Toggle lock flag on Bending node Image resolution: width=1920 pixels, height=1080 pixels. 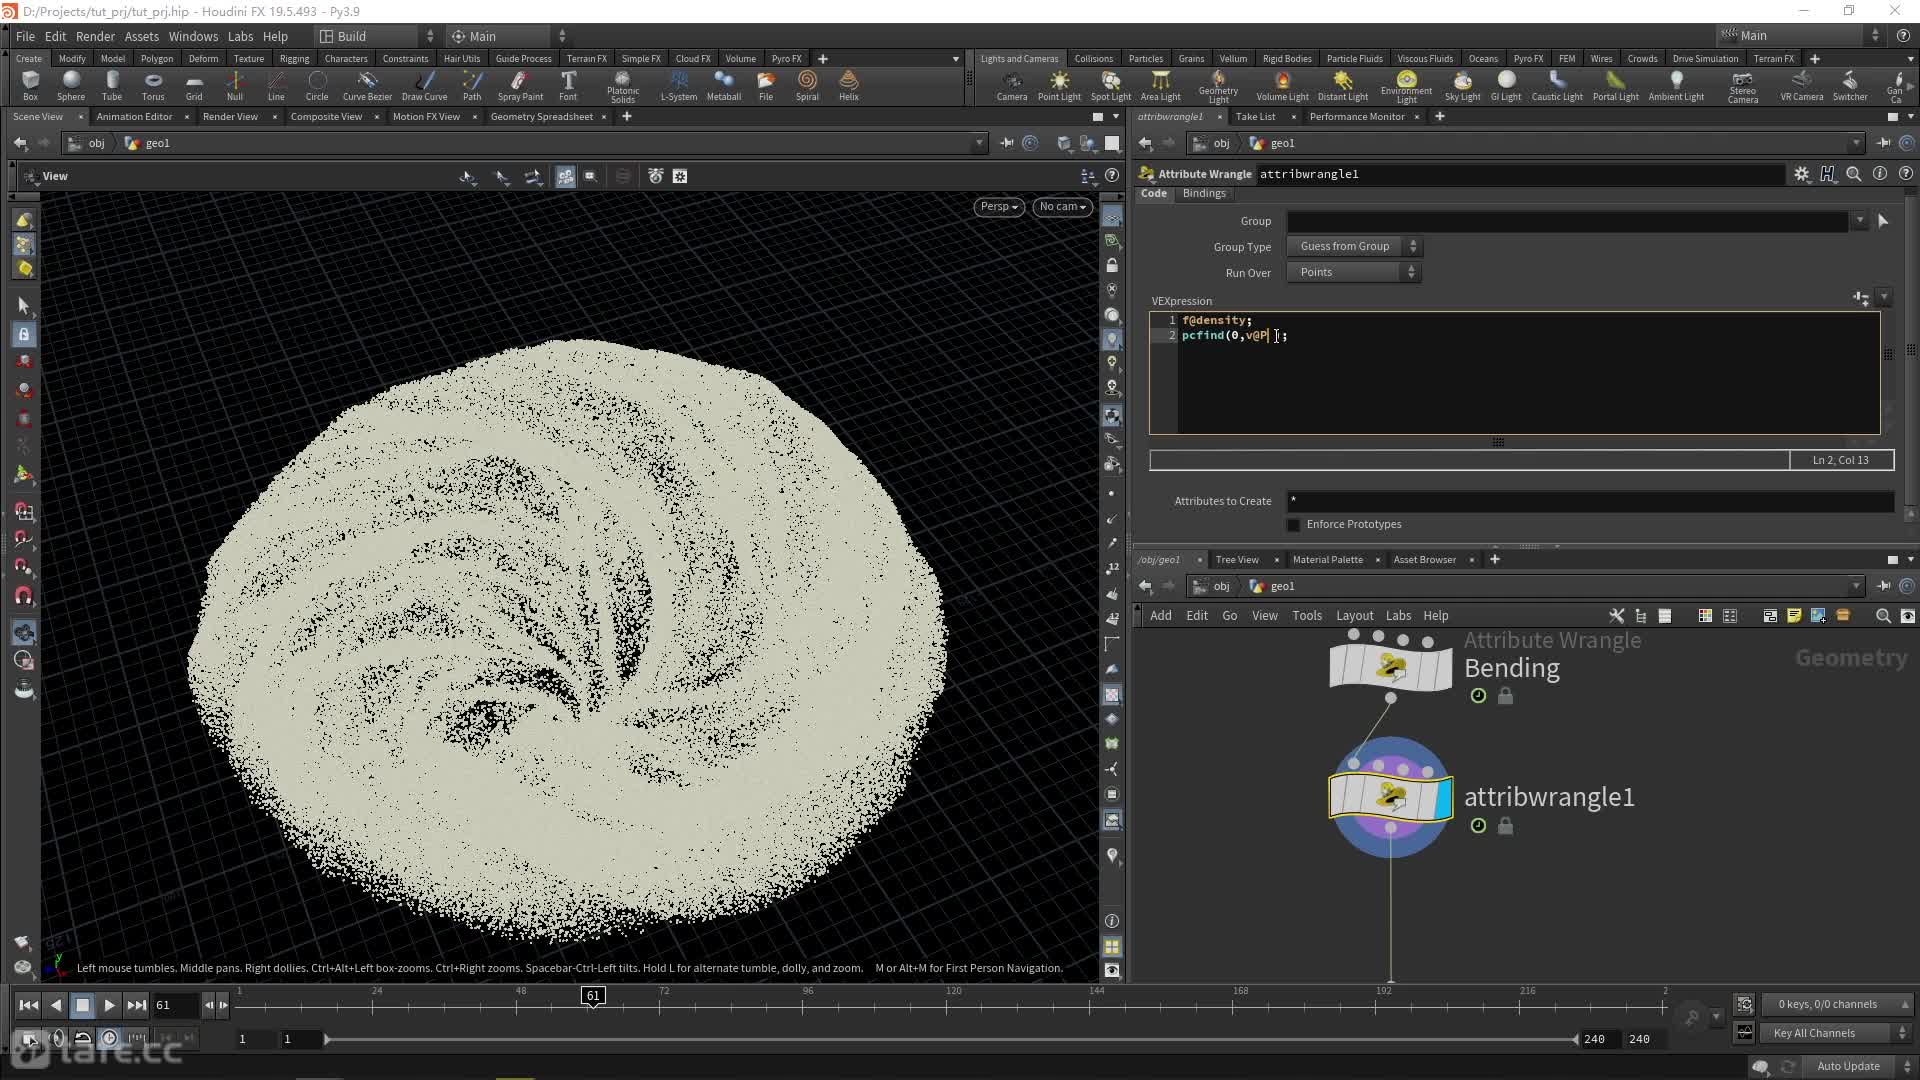[x=1505, y=696]
